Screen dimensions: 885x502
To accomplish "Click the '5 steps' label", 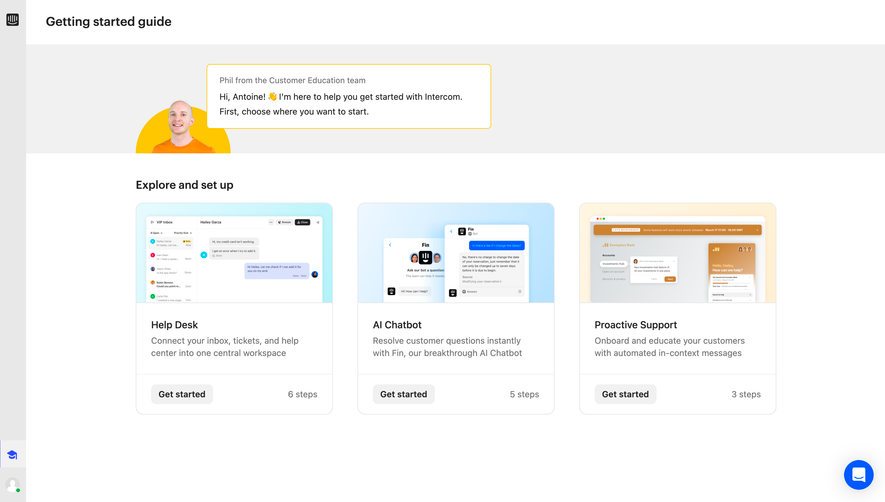I will coord(524,394).
